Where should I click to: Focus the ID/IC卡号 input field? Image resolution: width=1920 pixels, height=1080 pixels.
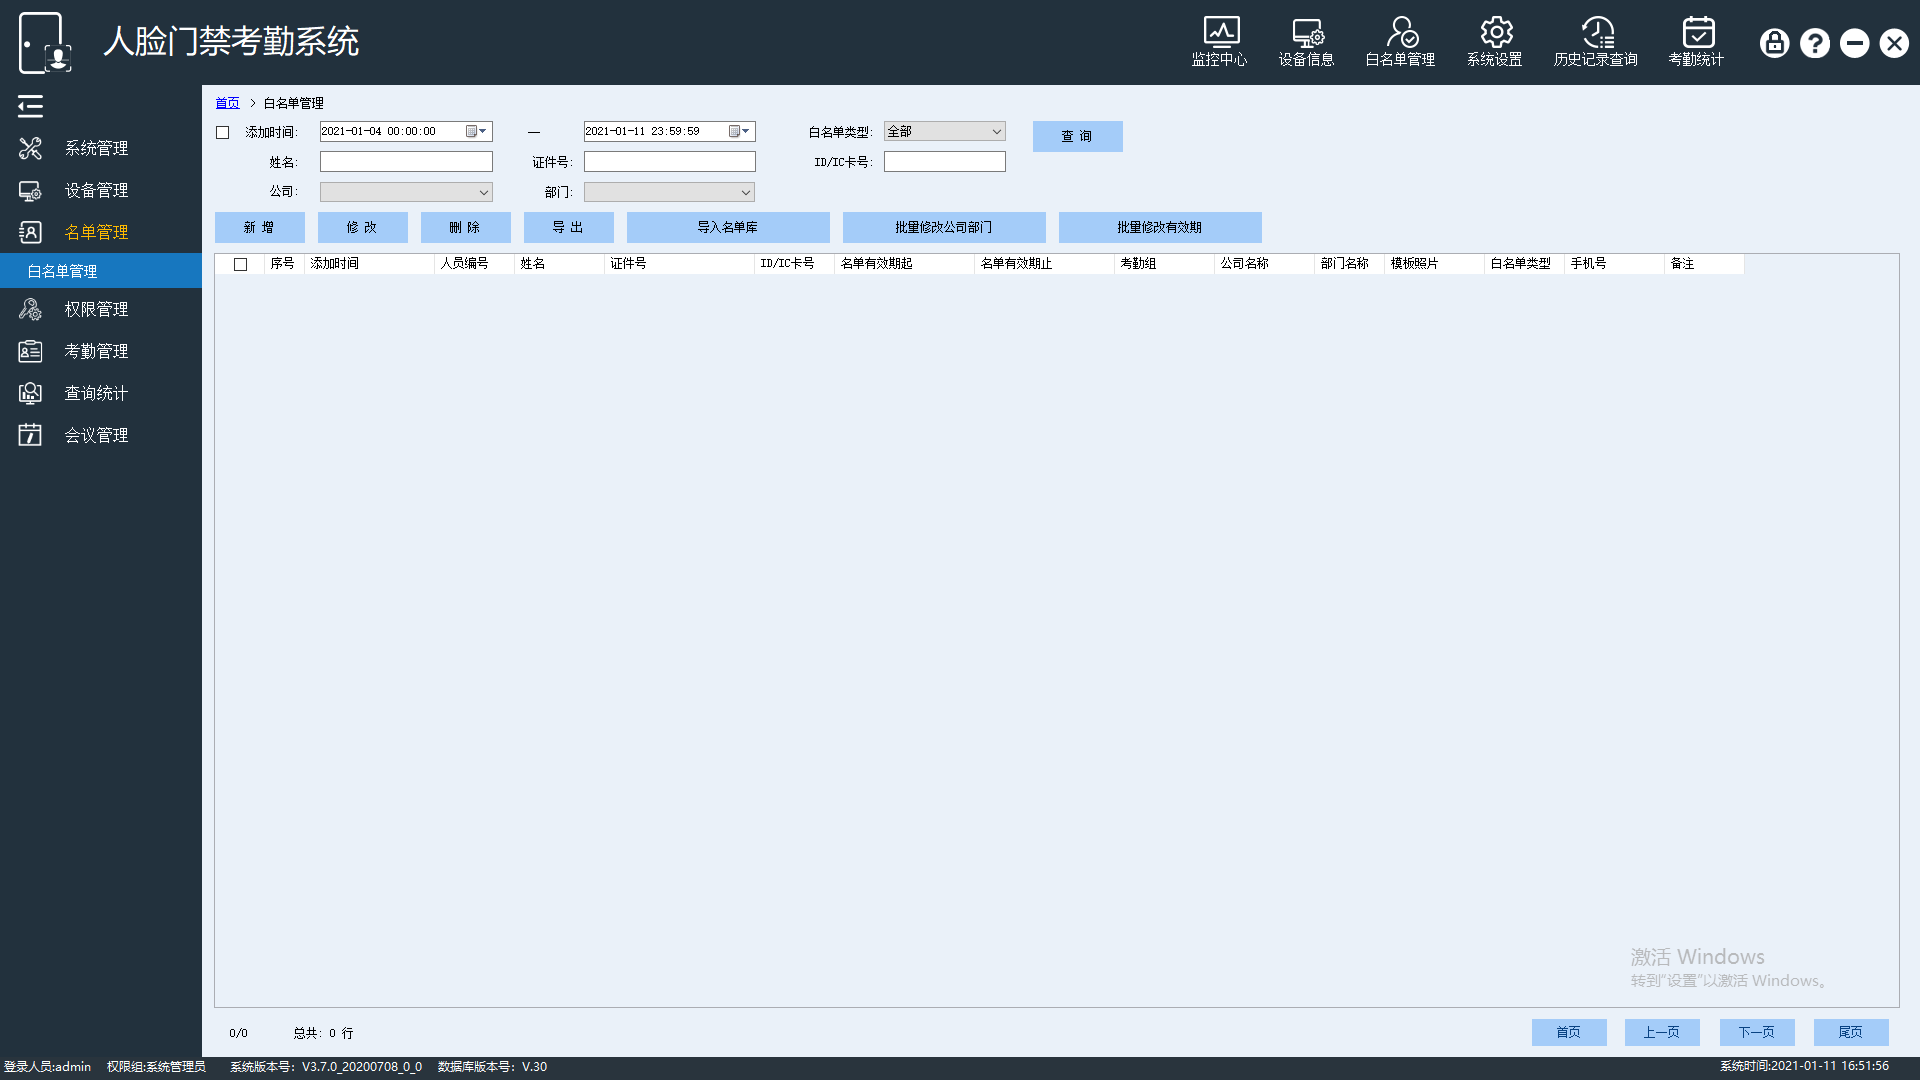(x=945, y=161)
